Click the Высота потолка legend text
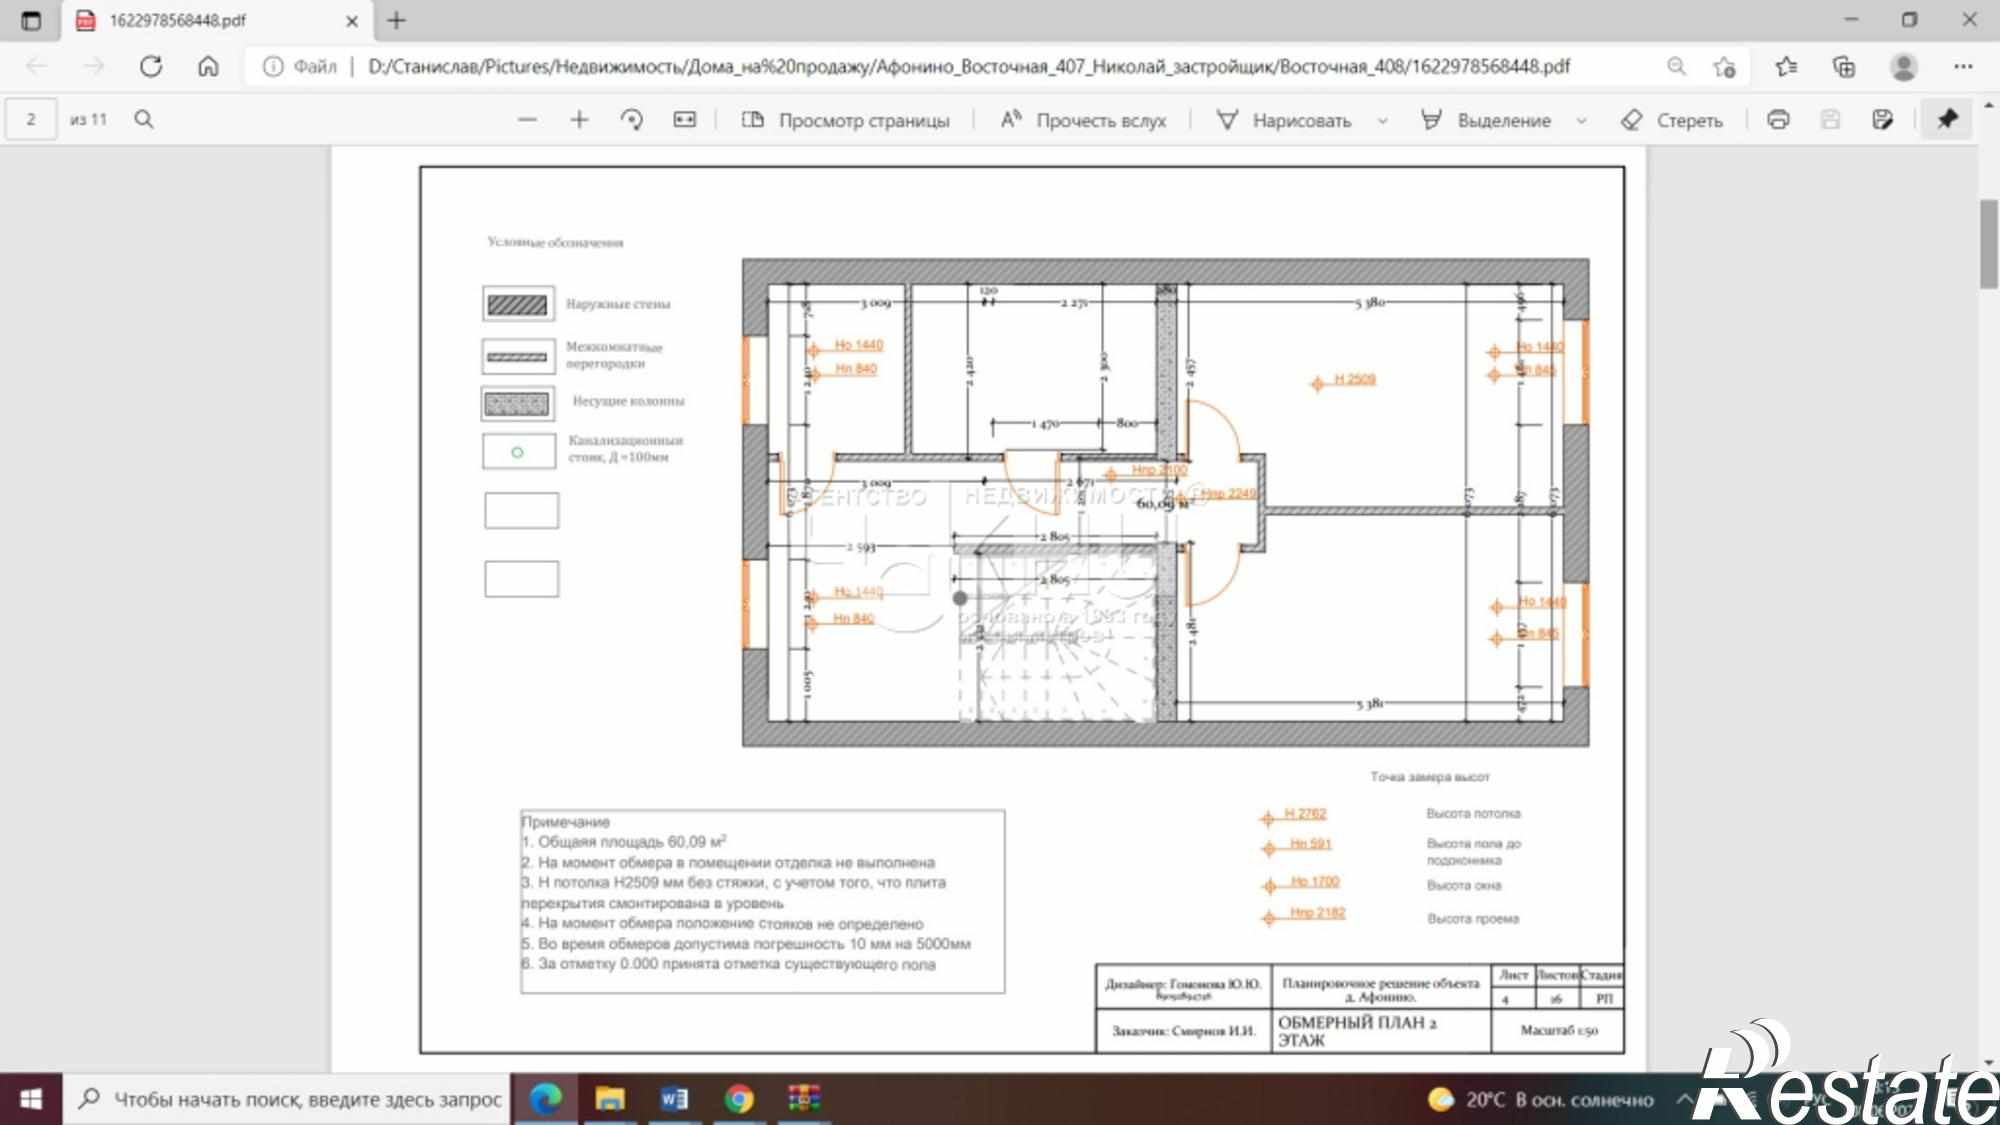This screenshot has height=1125, width=2000. tap(1473, 813)
